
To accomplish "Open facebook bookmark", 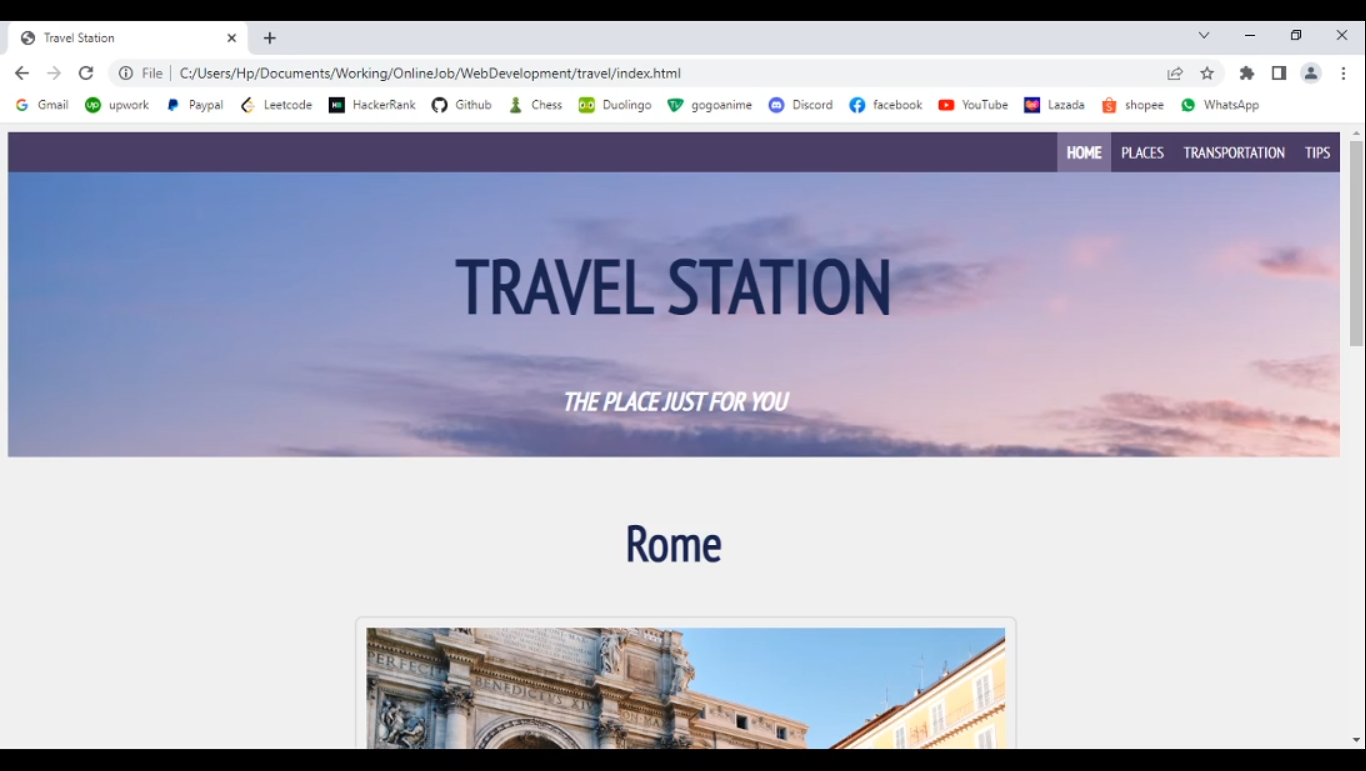I will [886, 105].
